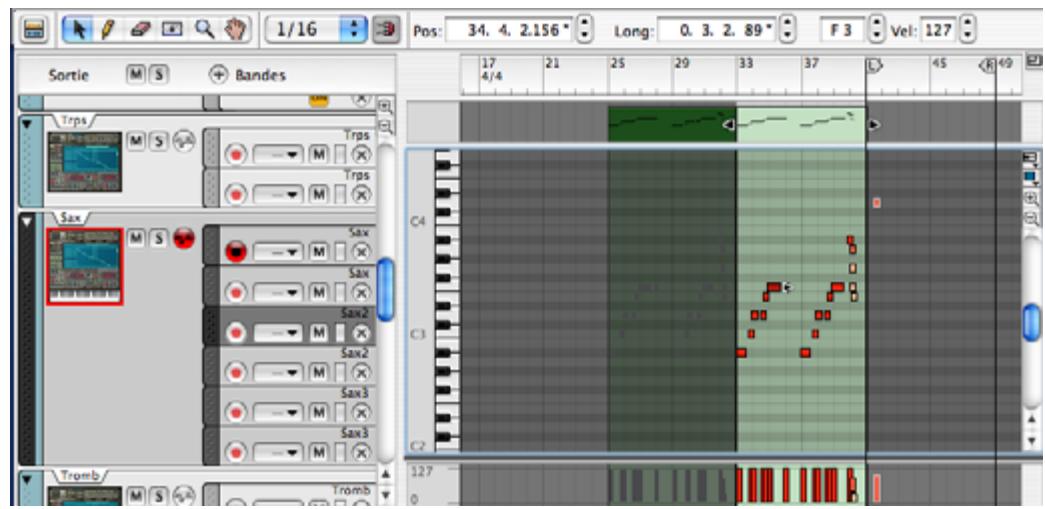Delete the armed Sax lane with X
The height and width of the screenshot is (509, 1045).
coord(361,252)
